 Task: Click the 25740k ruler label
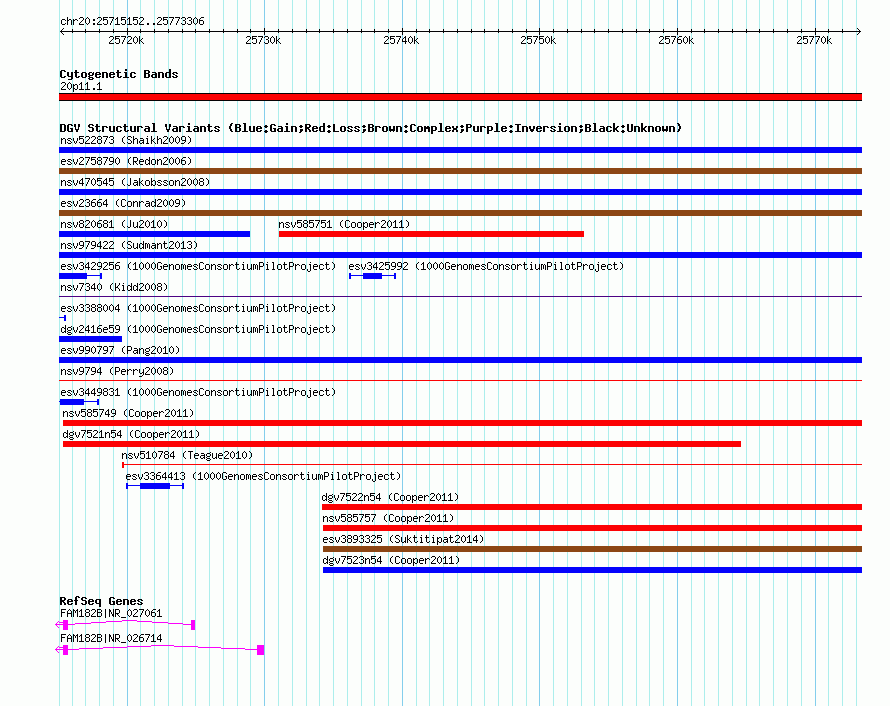pos(401,40)
